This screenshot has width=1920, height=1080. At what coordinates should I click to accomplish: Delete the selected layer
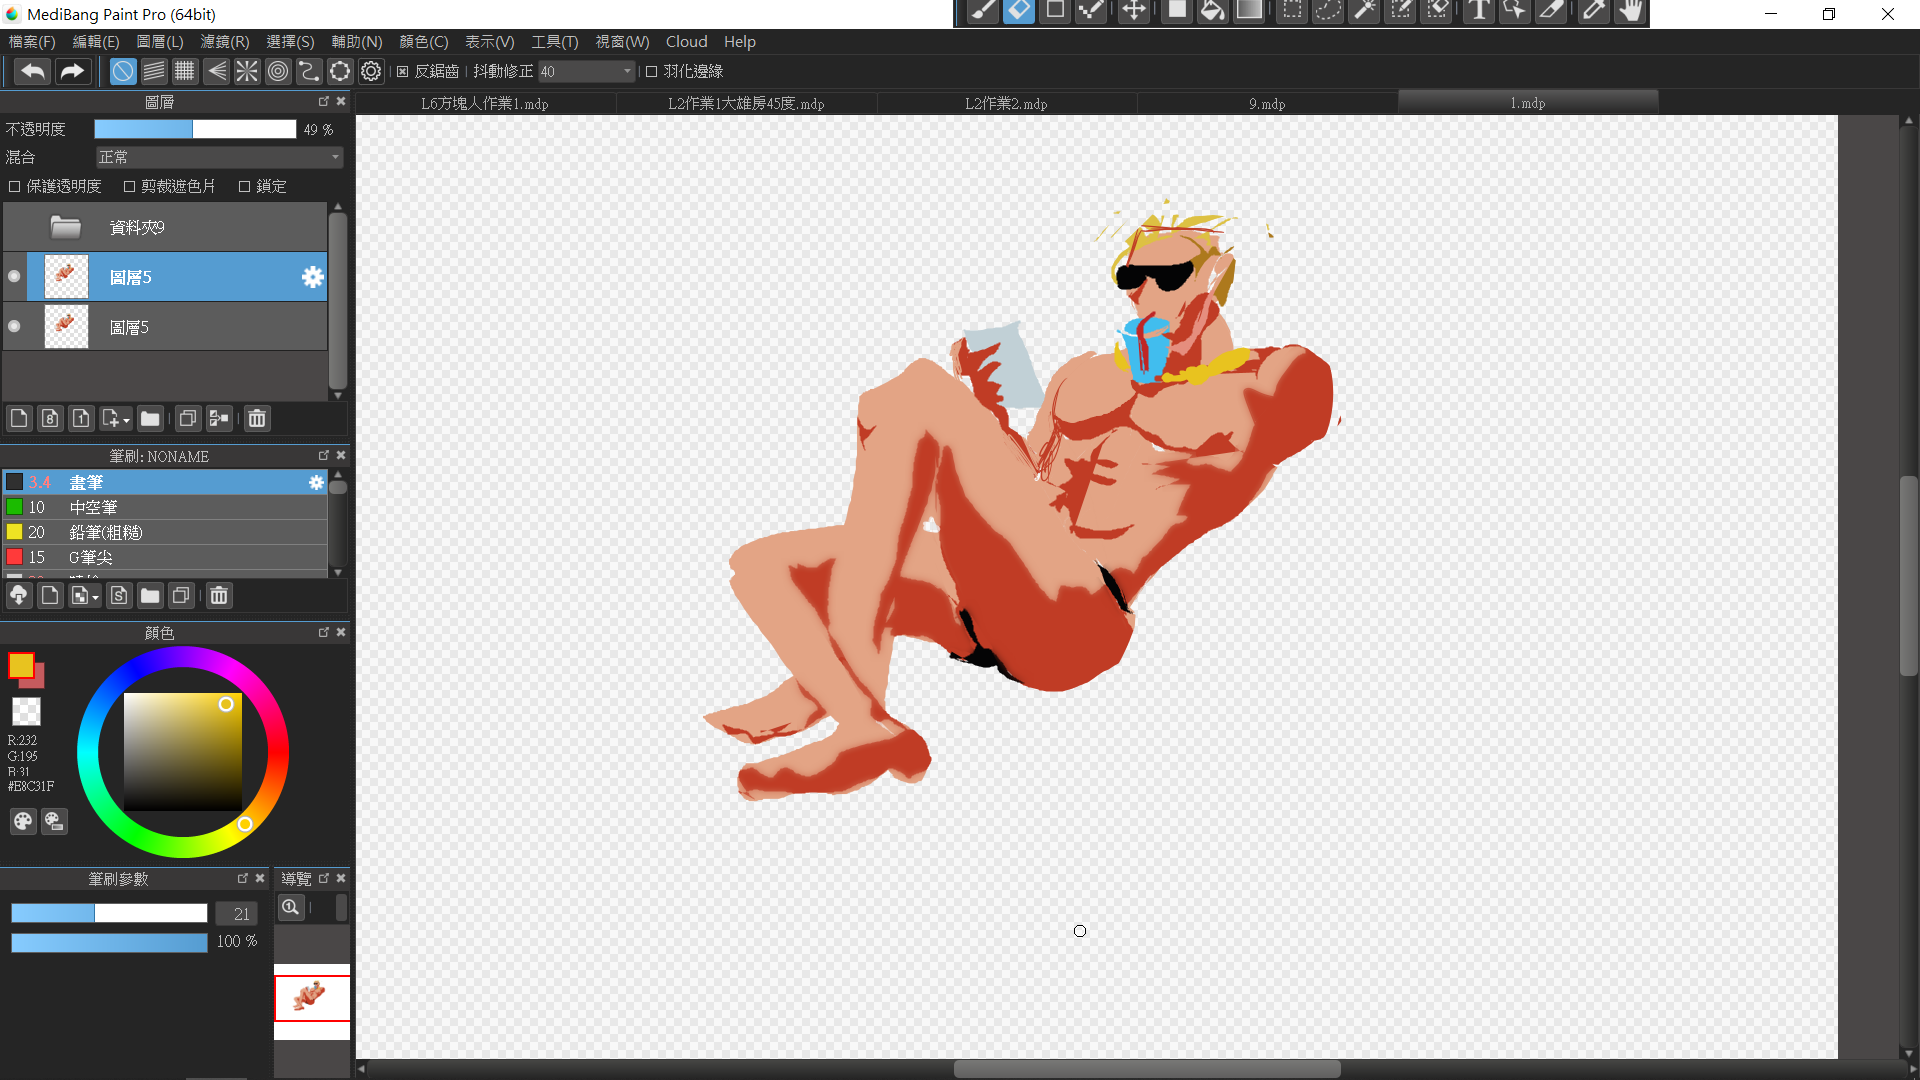[x=257, y=418]
